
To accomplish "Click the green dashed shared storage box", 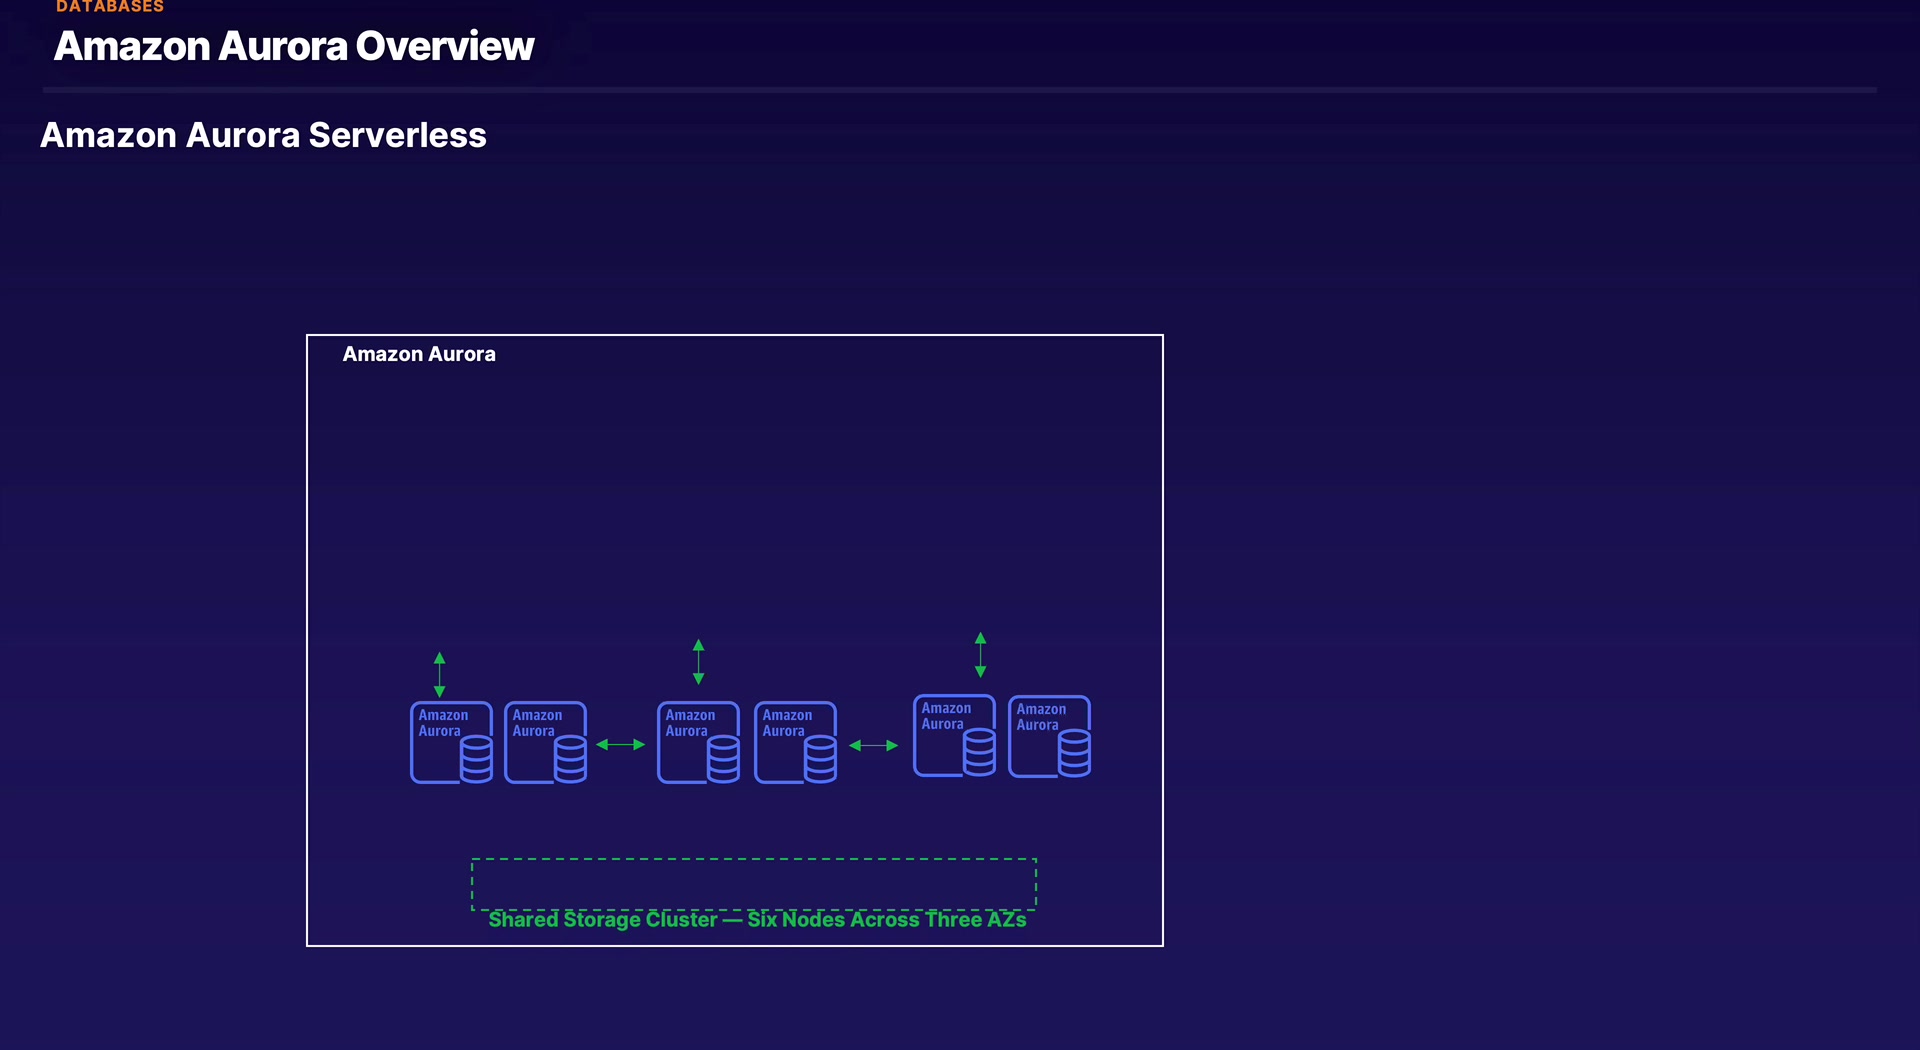I will click(754, 884).
